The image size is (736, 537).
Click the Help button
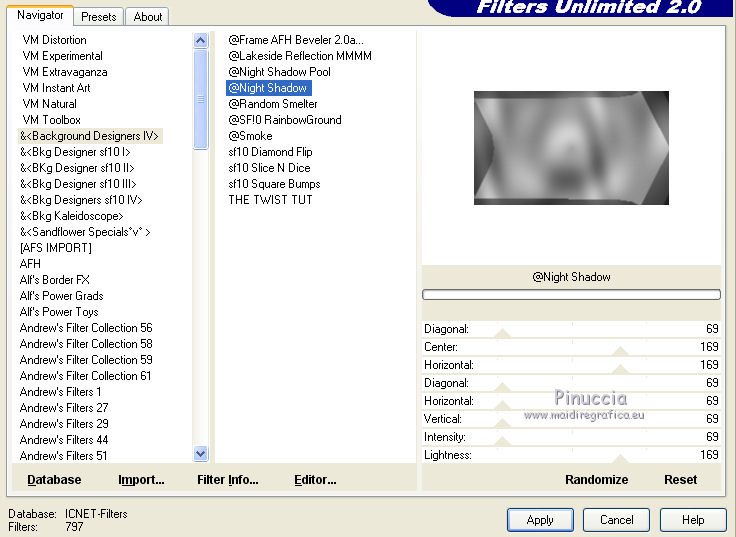(x=693, y=520)
